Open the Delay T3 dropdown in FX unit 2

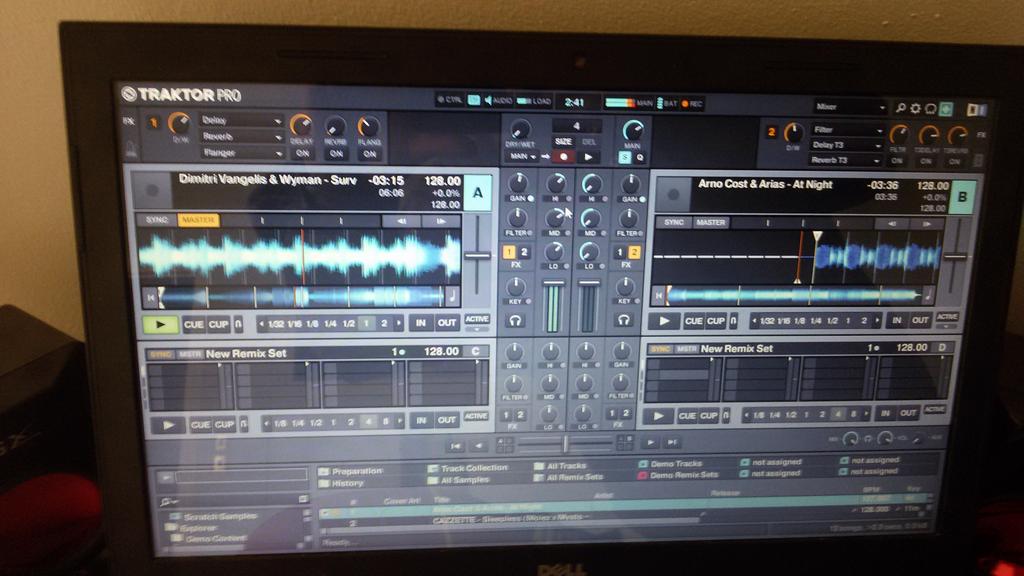tap(847, 145)
